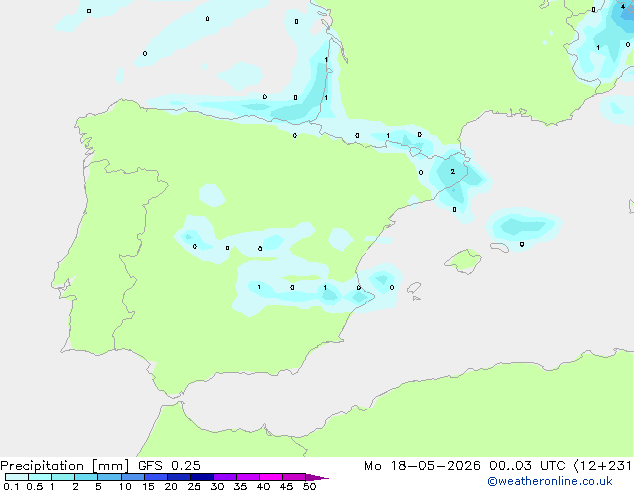Click the 'GFS 0.25' model label
This screenshot has height=490, width=634.
169,466
